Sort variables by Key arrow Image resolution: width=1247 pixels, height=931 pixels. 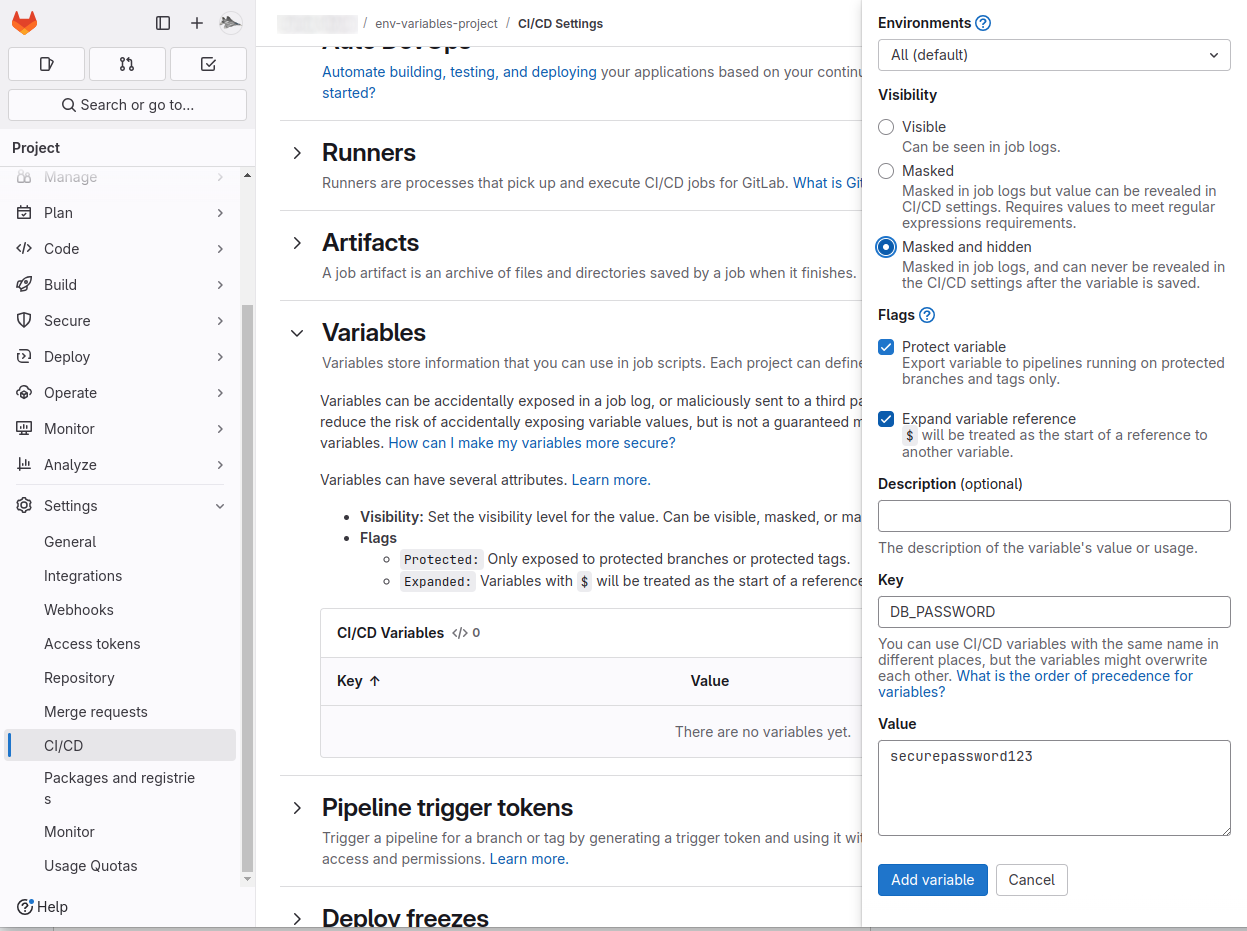375,681
